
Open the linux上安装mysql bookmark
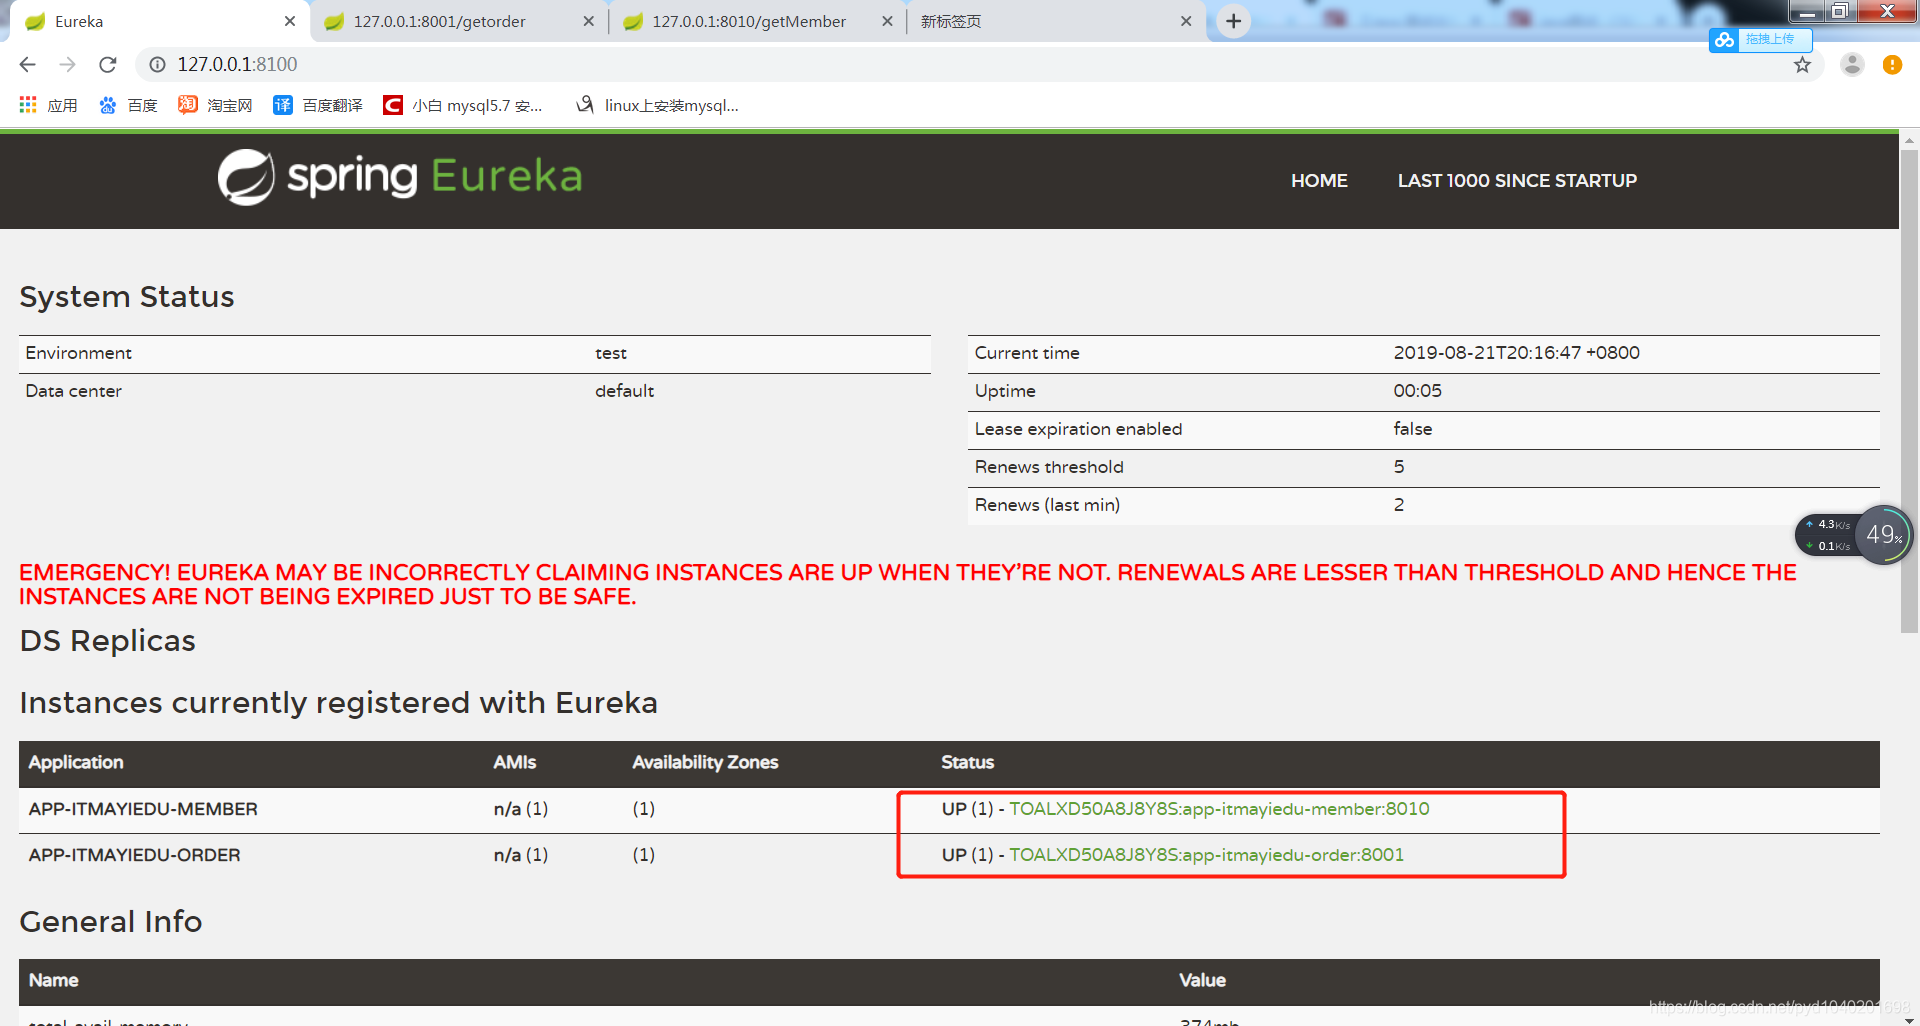[x=657, y=105]
